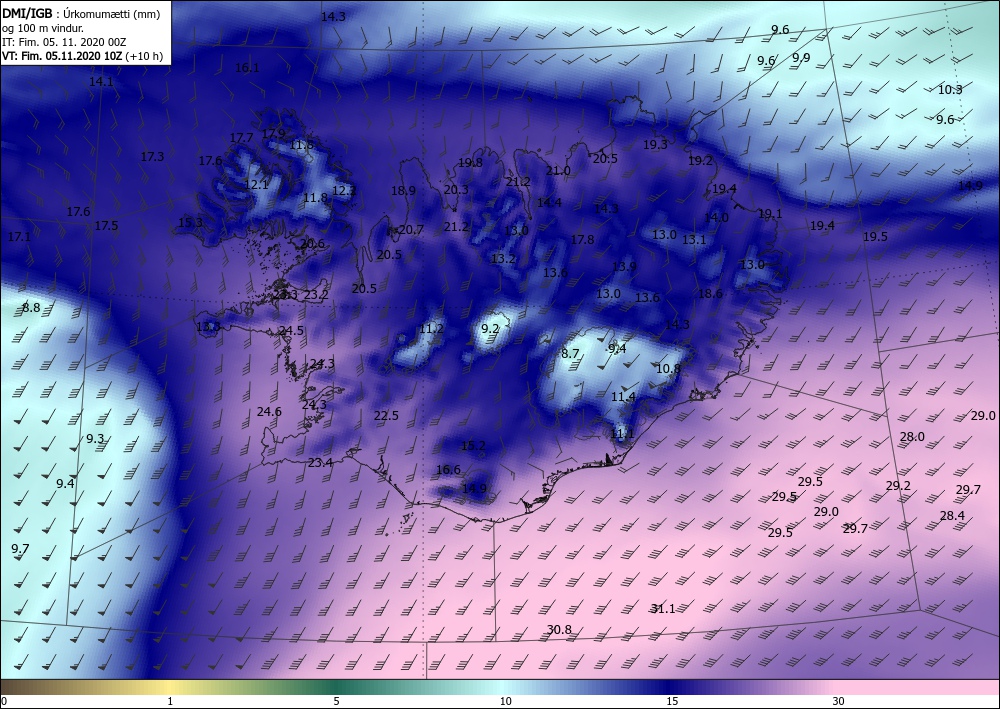Select the 8.8 value label
This screenshot has height=709, width=1000.
[31, 307]
